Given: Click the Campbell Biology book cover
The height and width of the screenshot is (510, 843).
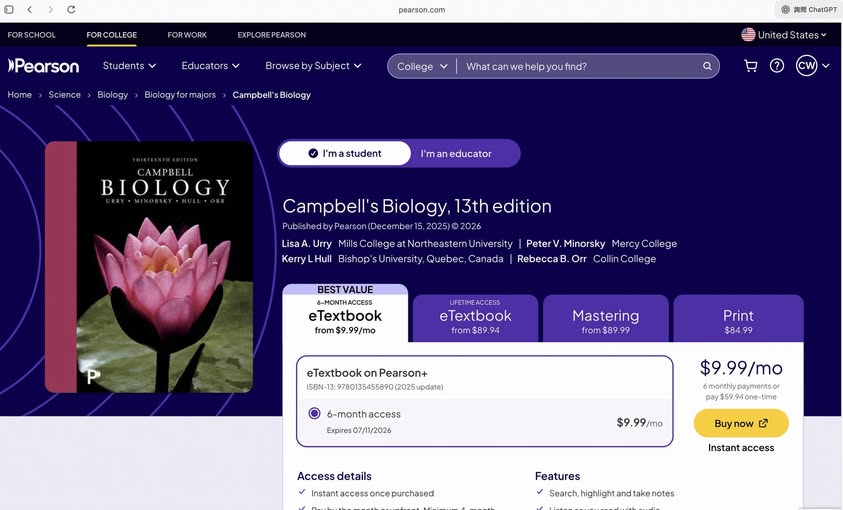Looking at the screenshot, I should (x=149, y=267).
